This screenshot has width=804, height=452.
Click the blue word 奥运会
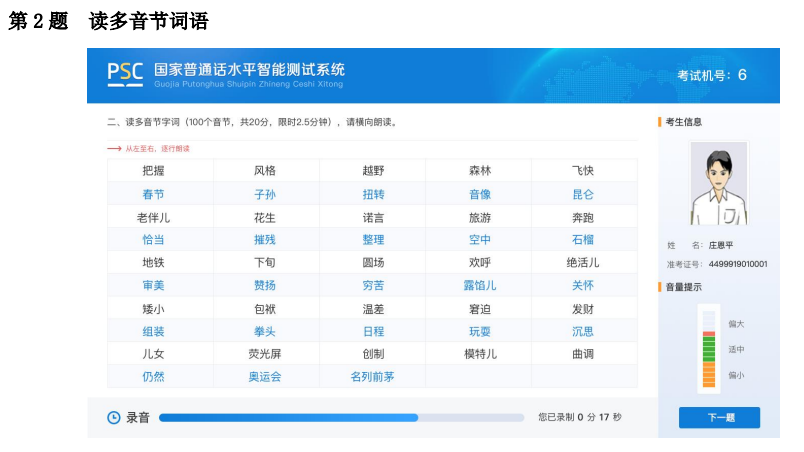[265, 377]
